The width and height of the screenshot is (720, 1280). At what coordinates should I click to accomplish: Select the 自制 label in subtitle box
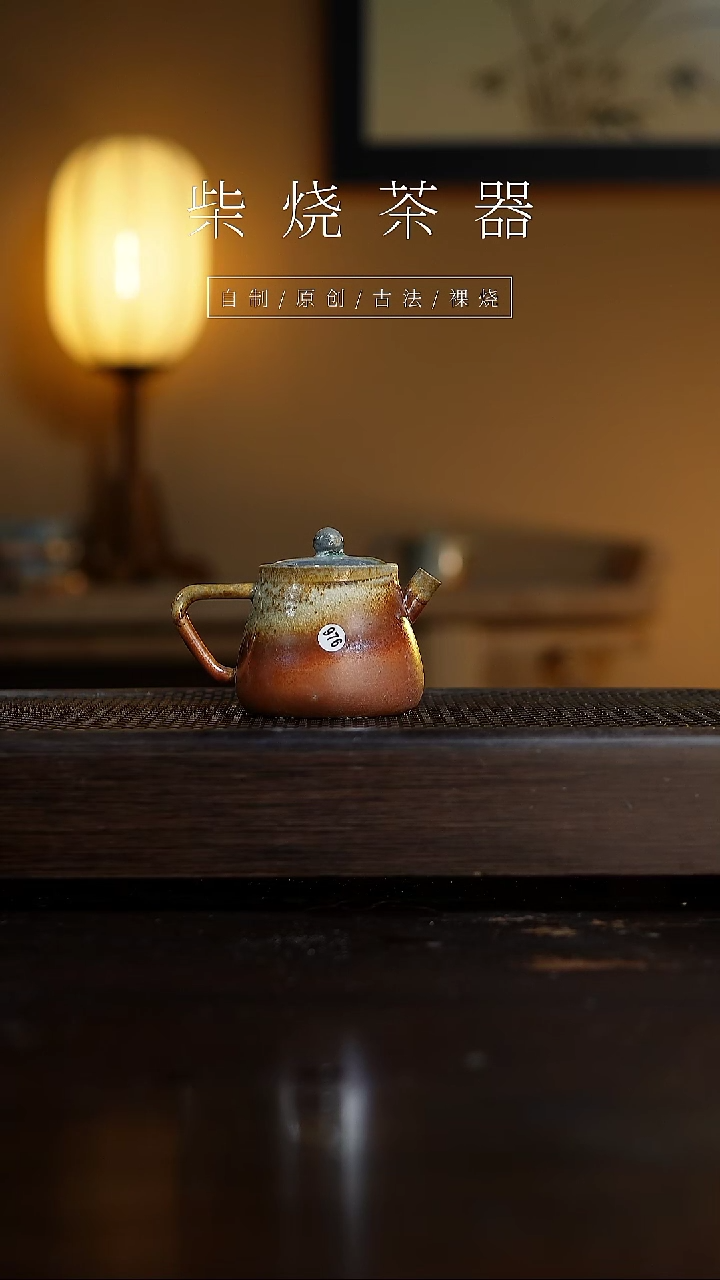pyautogui.click(x=245, y=298)
